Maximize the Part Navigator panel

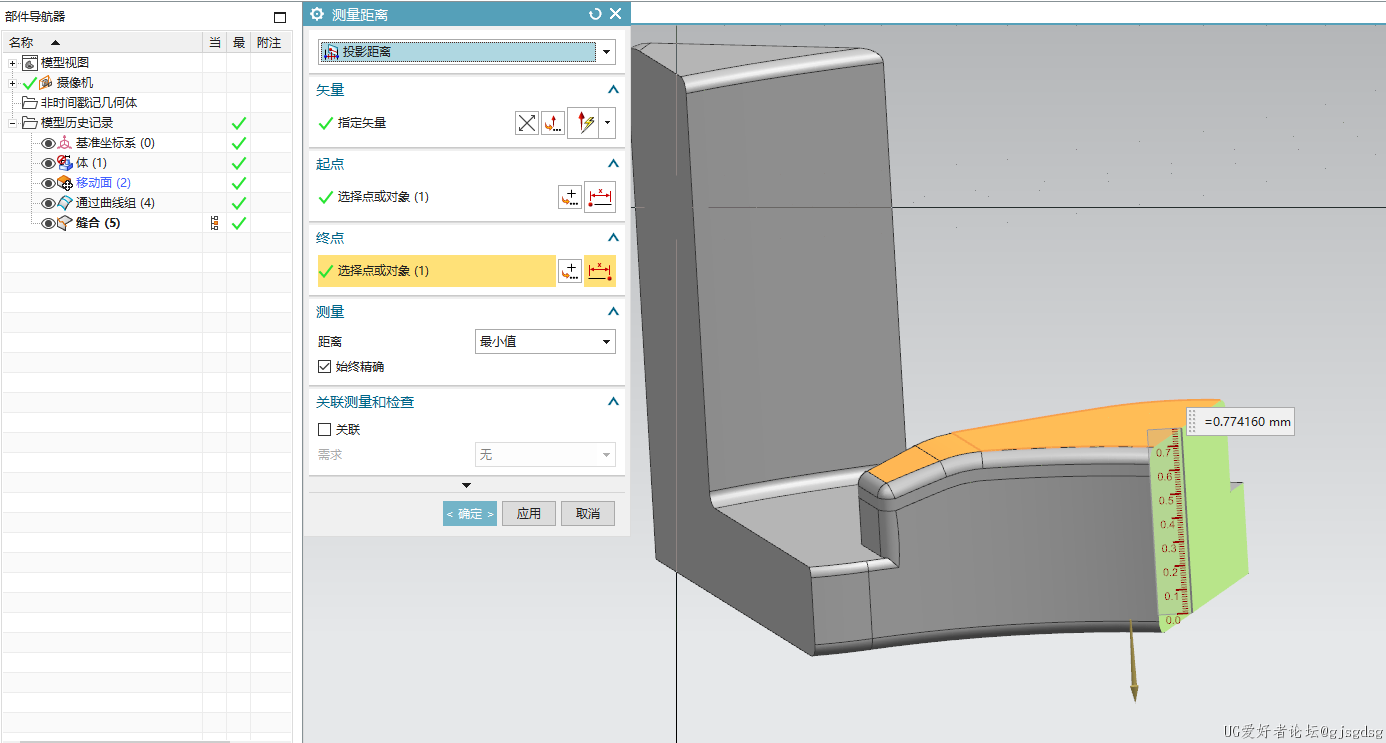click(x=280, y=17)
